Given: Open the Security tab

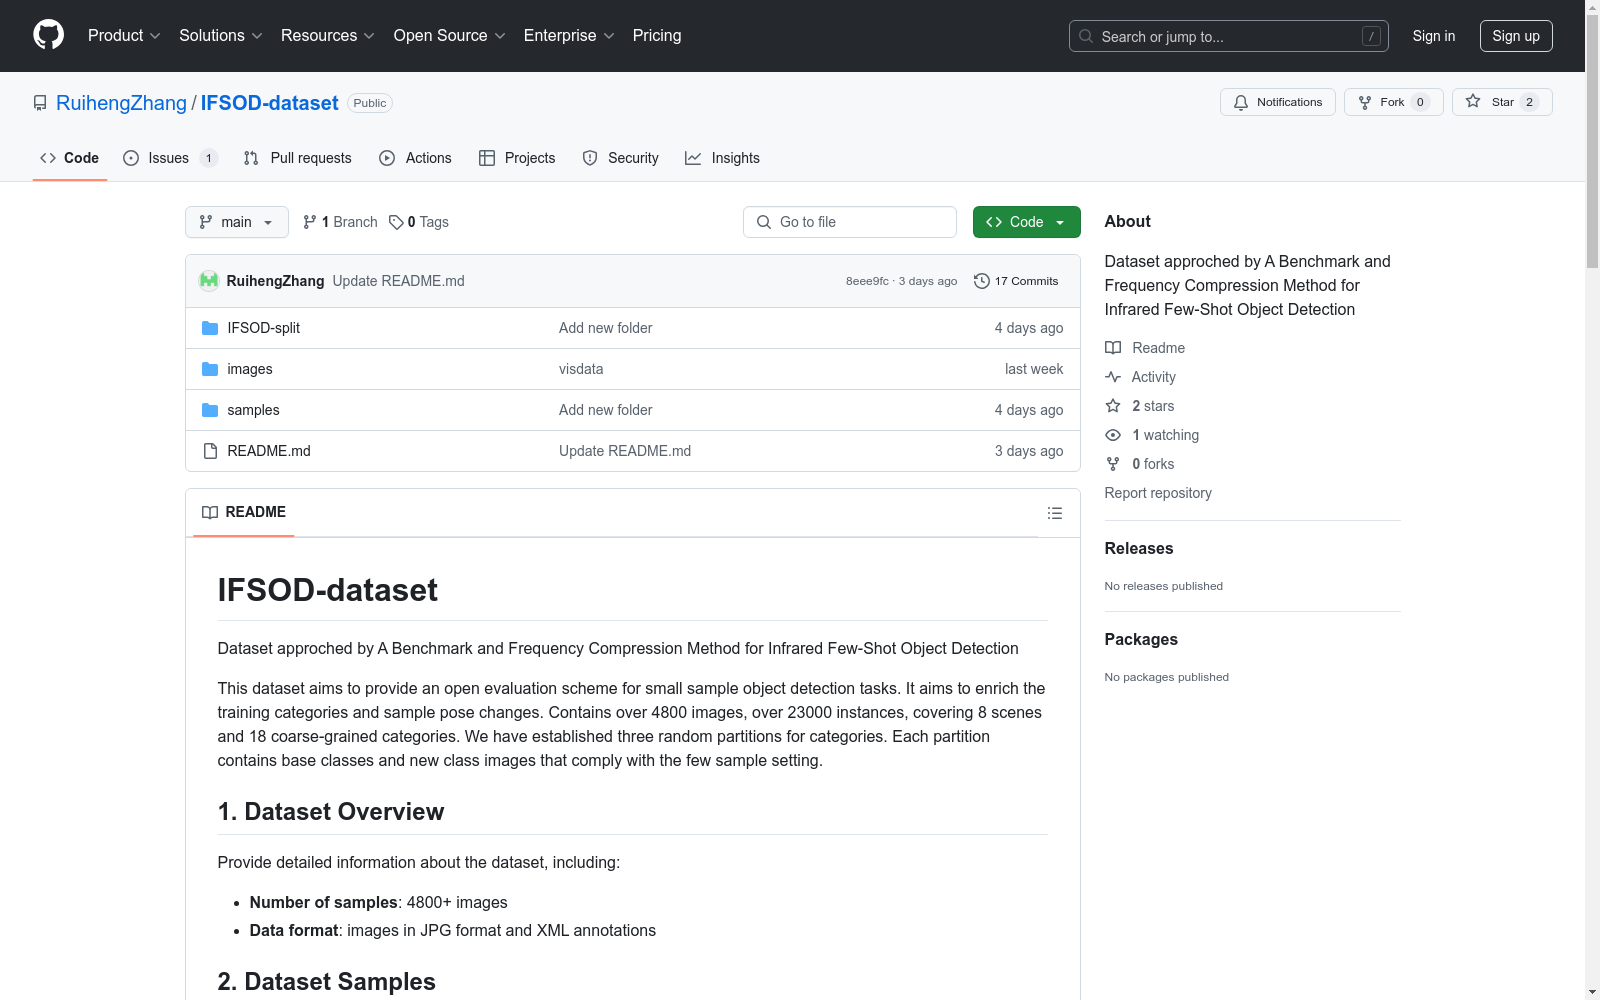Looking at the screenshot, I should point(620,158).
